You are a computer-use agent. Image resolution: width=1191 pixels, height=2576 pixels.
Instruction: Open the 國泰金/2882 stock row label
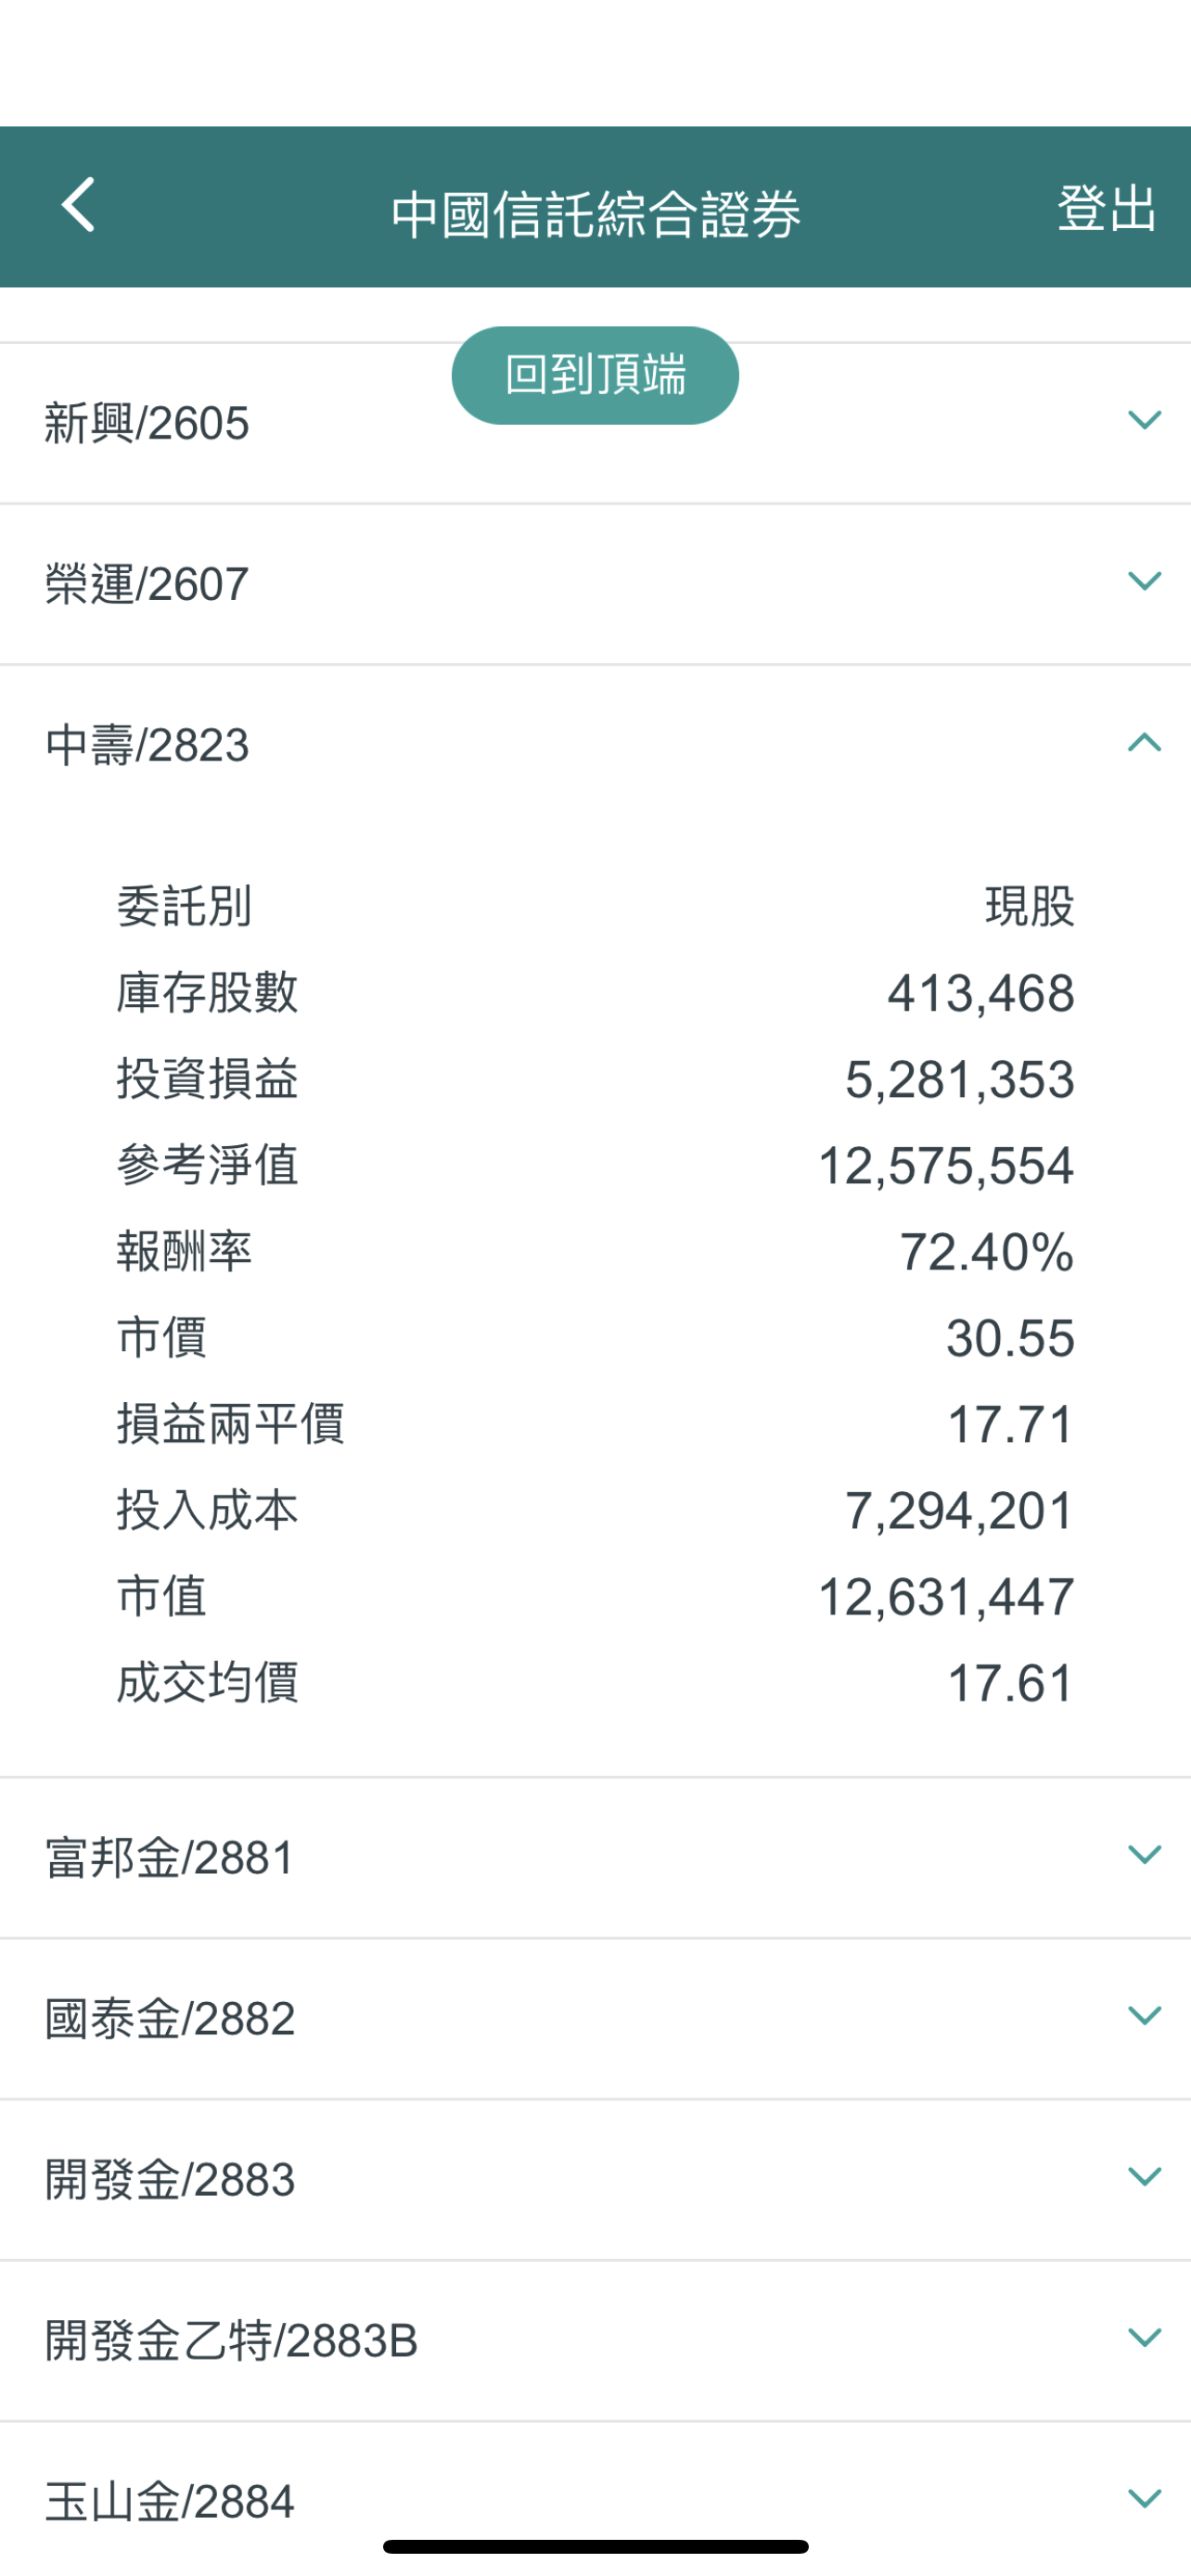(x=170, y=2019)
